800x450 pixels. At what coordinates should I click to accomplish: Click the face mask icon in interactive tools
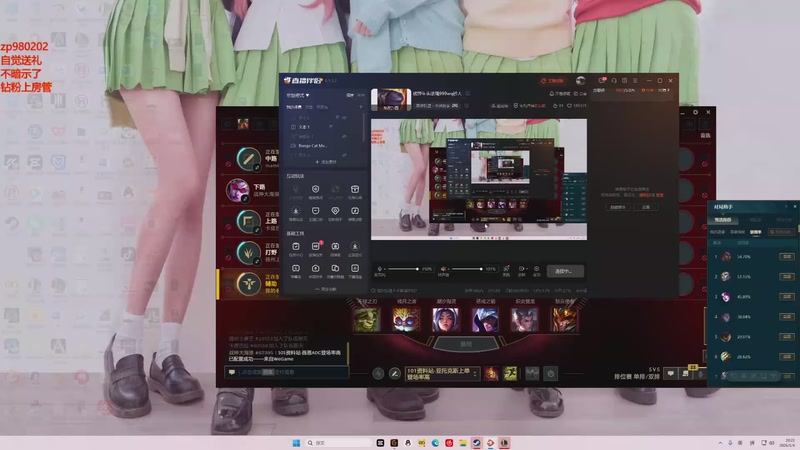(316, 213)
